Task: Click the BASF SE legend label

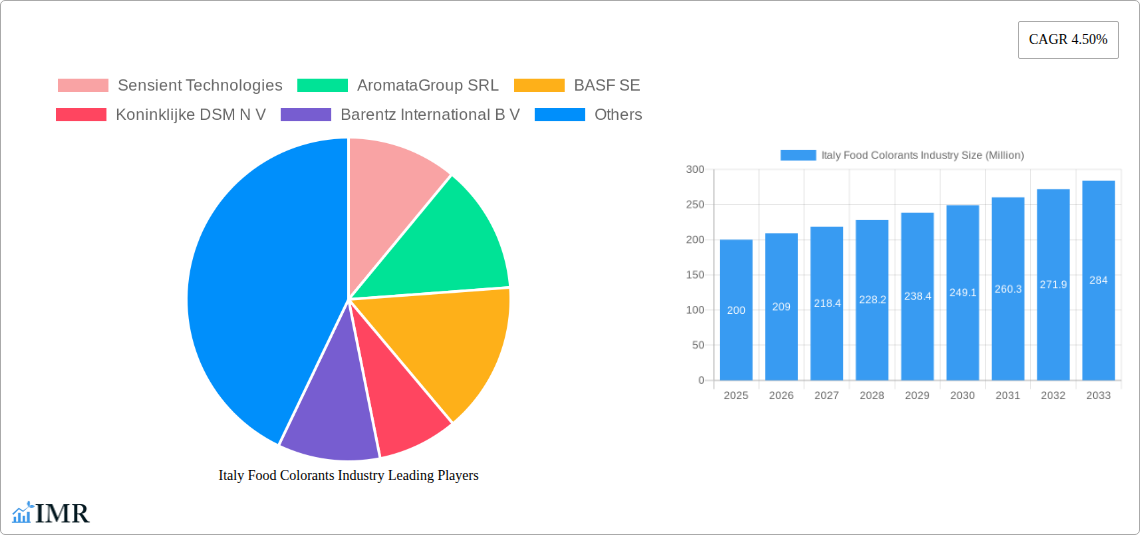Action: coord(607,85)
